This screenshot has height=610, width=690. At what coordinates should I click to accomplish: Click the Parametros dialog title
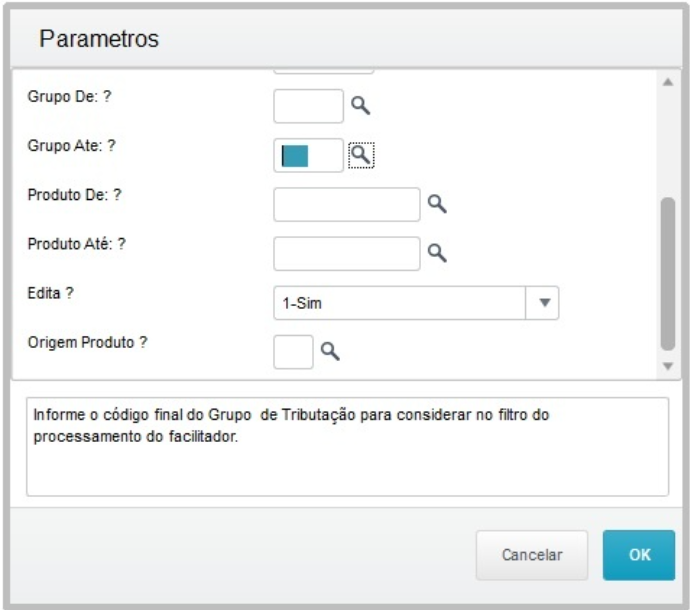tap(100, 39)
